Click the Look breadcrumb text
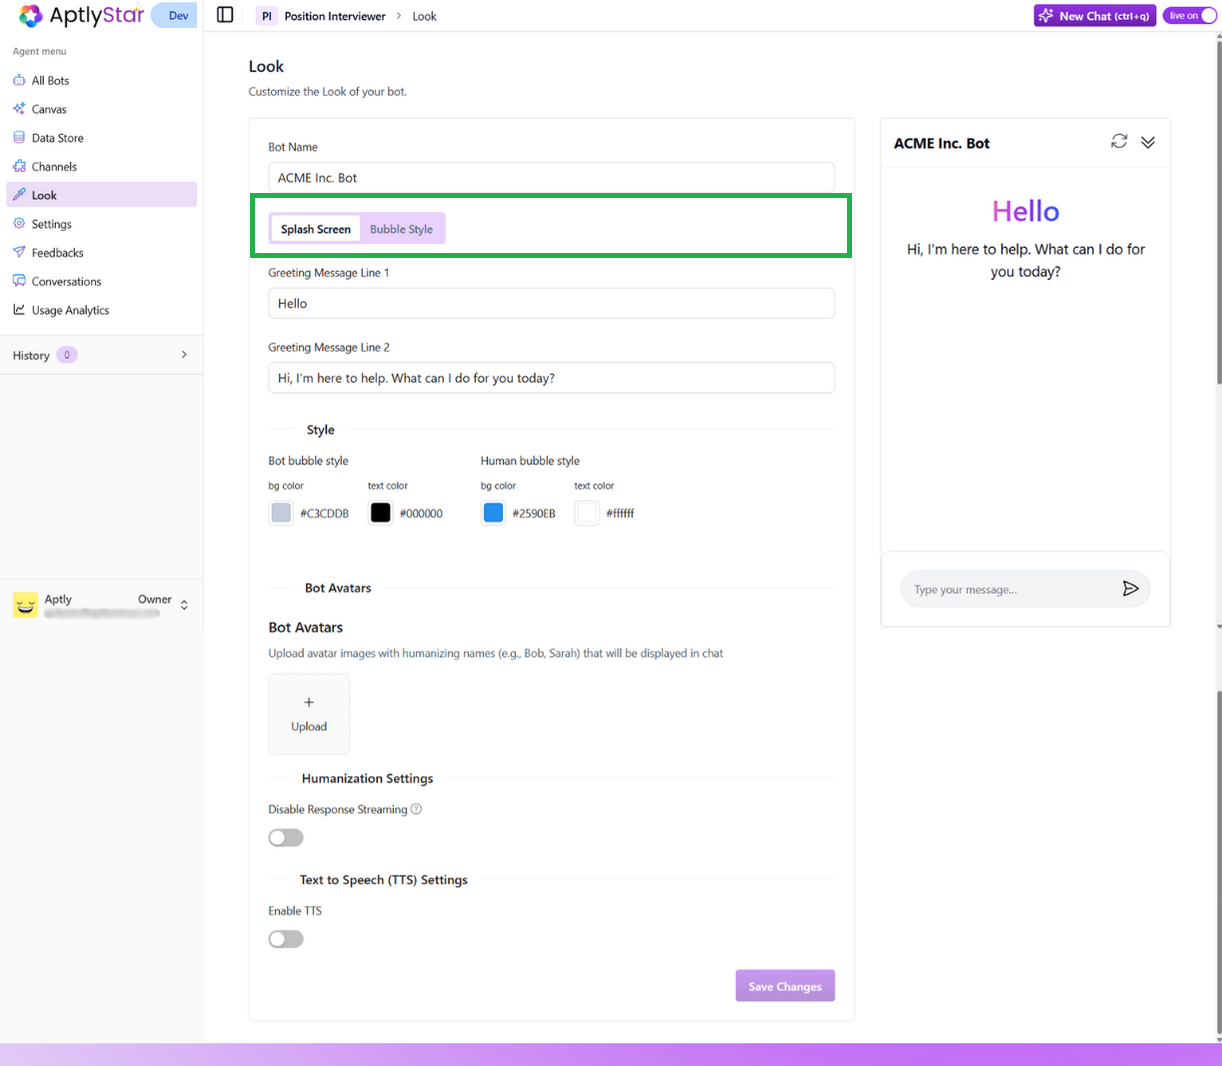The height and width of the screenshot is (1066, 1222). [x=424, y=16]
